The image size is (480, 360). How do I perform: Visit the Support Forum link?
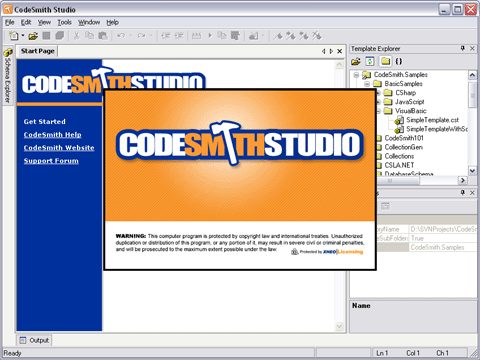pos(51,161)
